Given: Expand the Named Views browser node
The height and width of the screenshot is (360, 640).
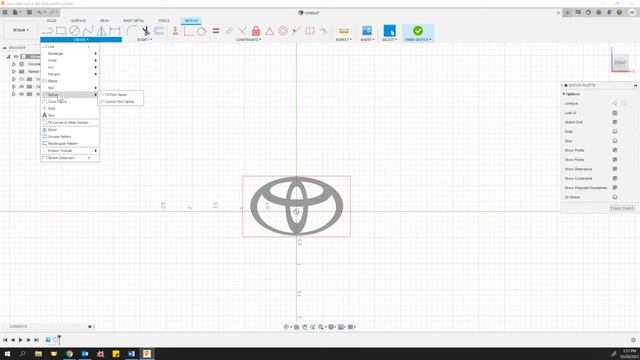Looking at the screenshot, I should pos(13,71).
